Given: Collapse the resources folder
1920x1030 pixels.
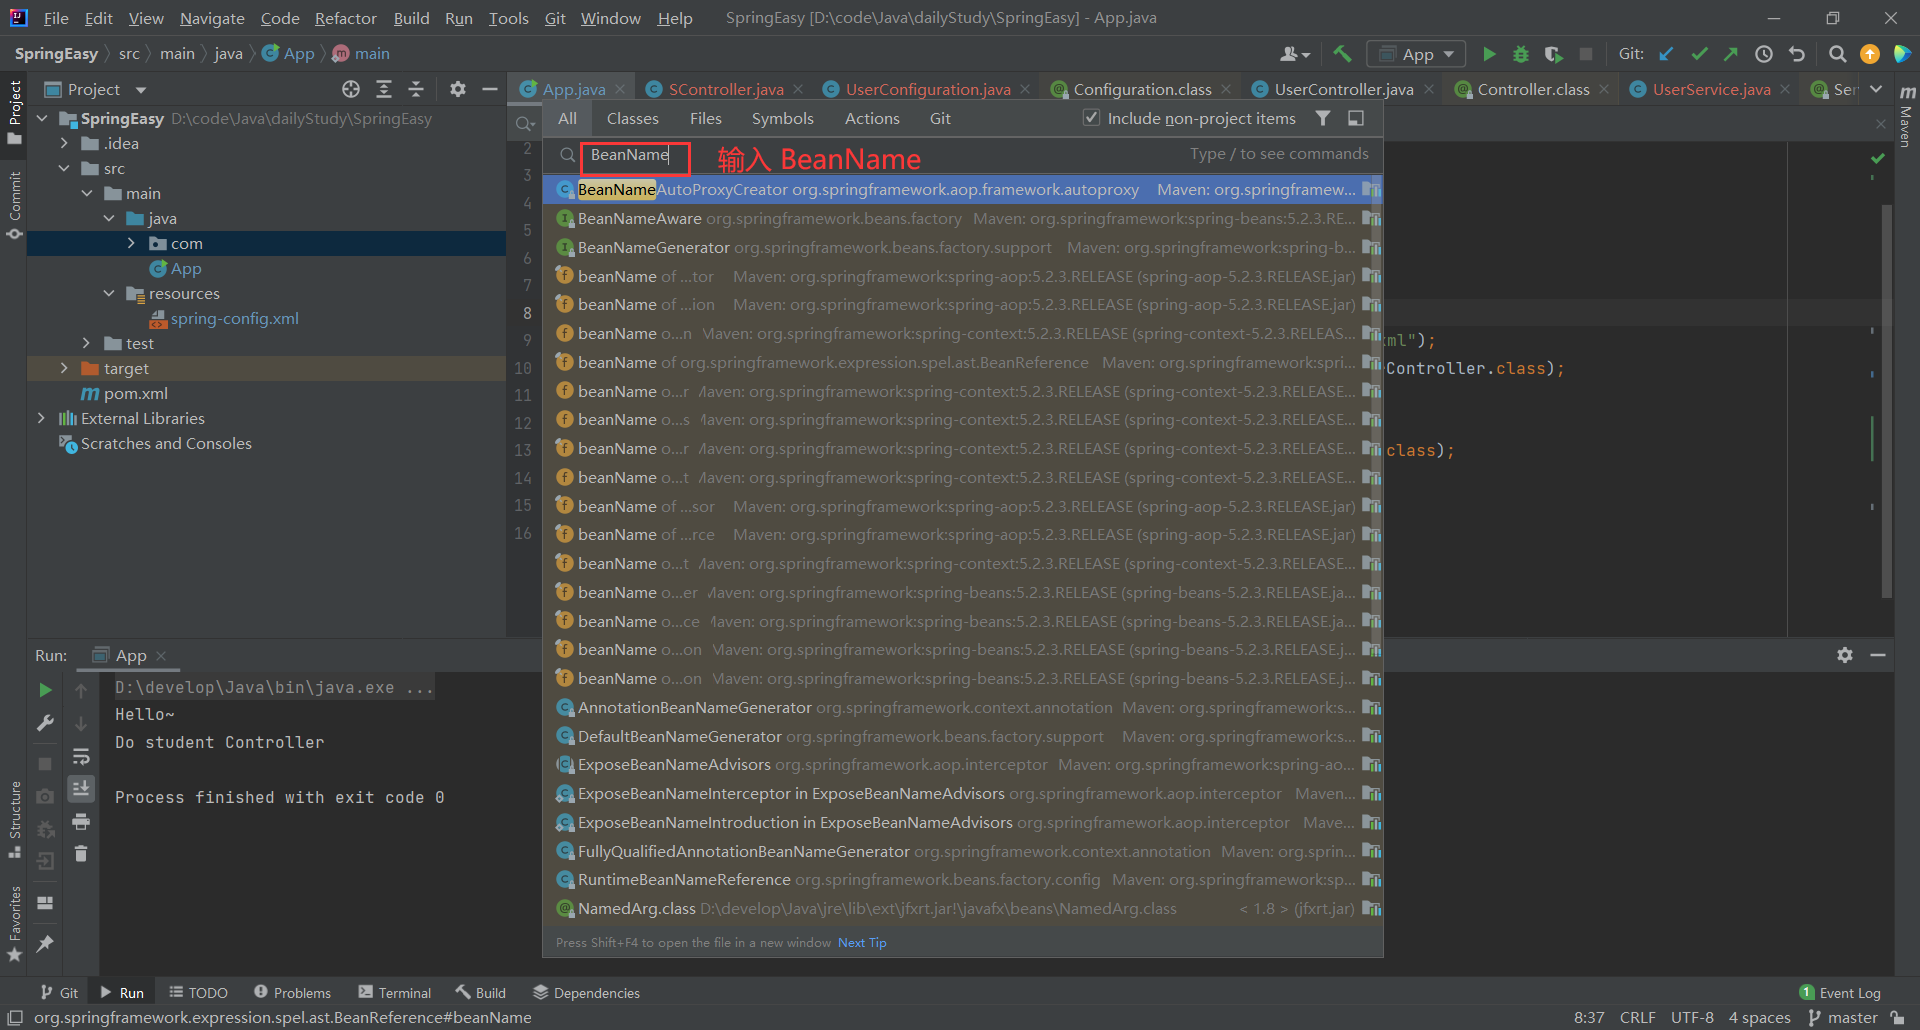Looking at the screenshot, I should coord(109,293).
